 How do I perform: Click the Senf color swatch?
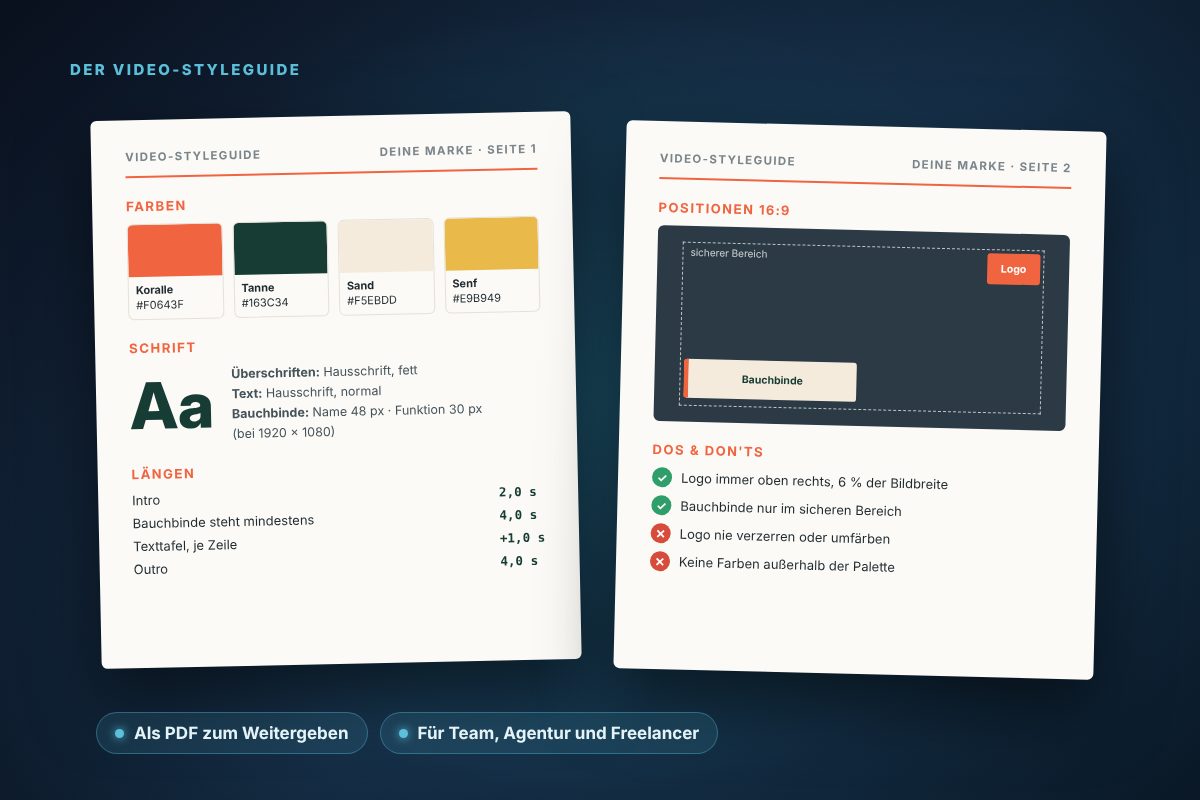(x=492, y=264)
